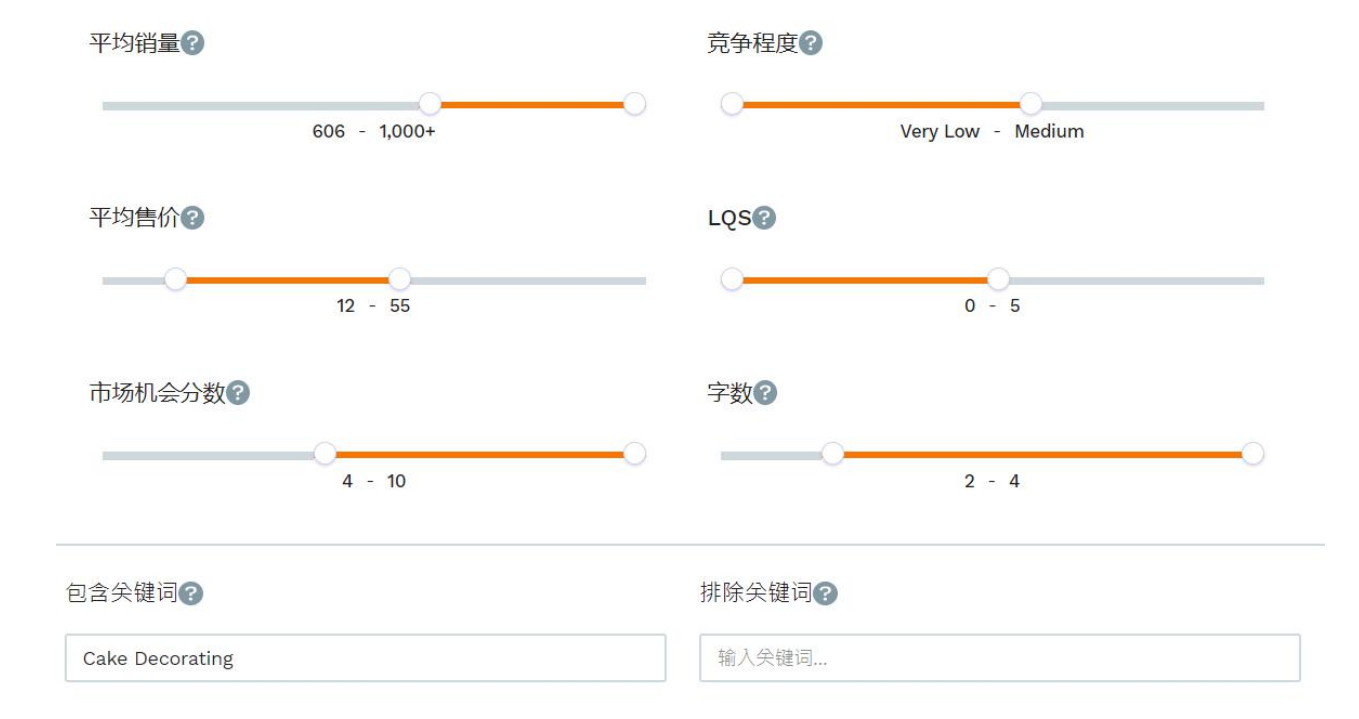
Task: Click 市场机会分数 slider lower handle at 4
Action: tap(325, 454)
